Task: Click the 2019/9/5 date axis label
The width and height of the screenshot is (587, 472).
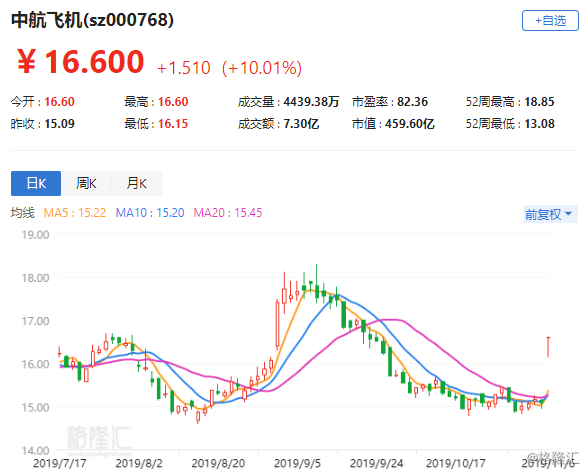Action: 297,463
